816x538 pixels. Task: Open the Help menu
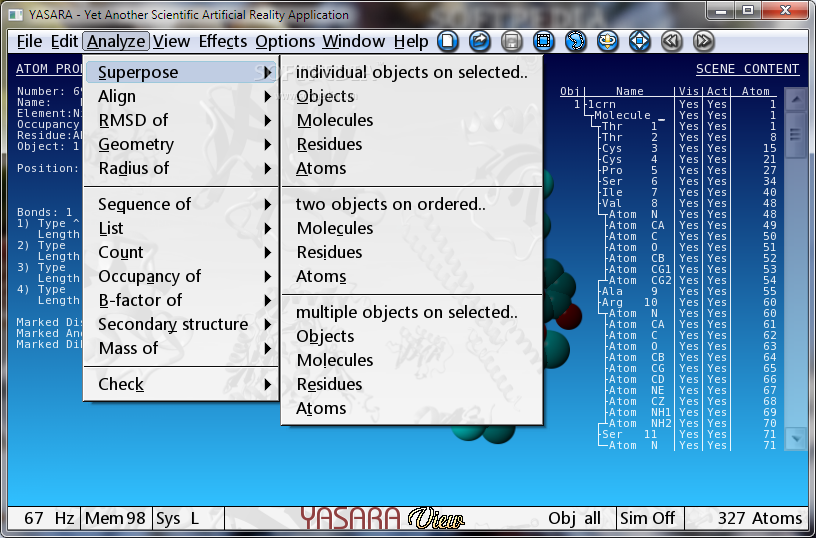pyautogui.click(x=411, y=41)
